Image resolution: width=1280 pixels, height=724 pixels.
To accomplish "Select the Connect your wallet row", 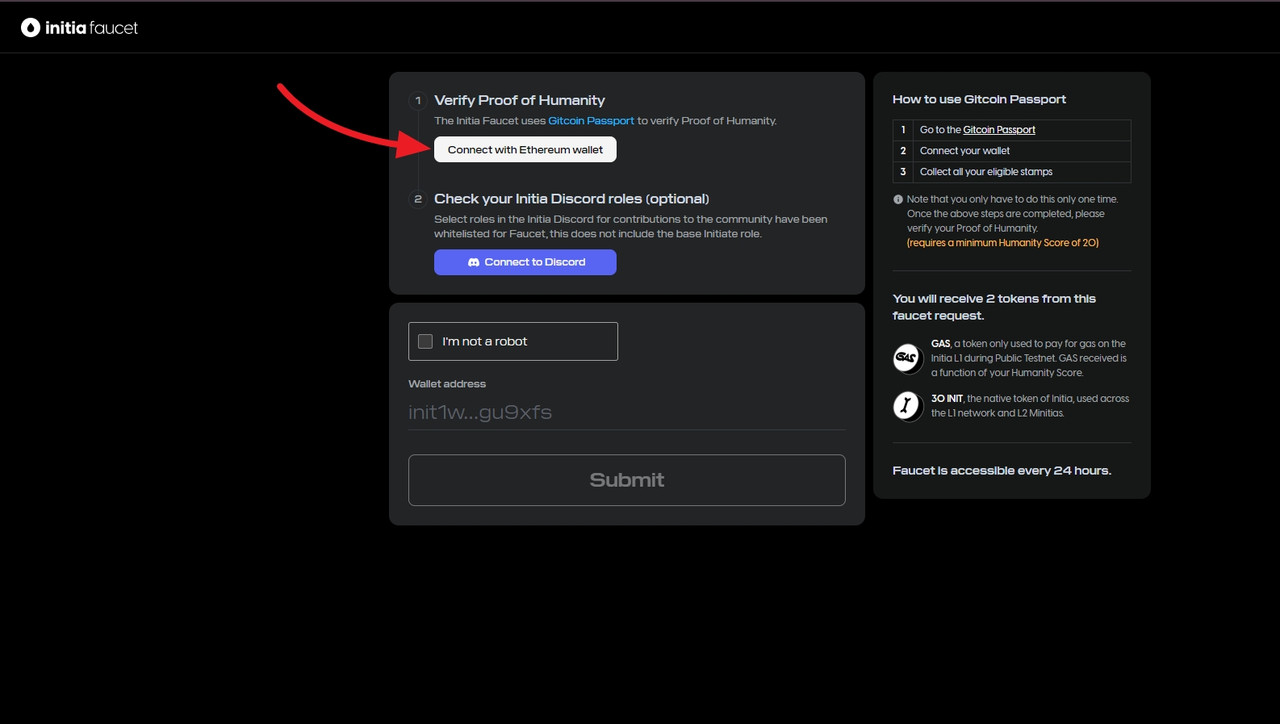I will click(x=1012, y=151).
